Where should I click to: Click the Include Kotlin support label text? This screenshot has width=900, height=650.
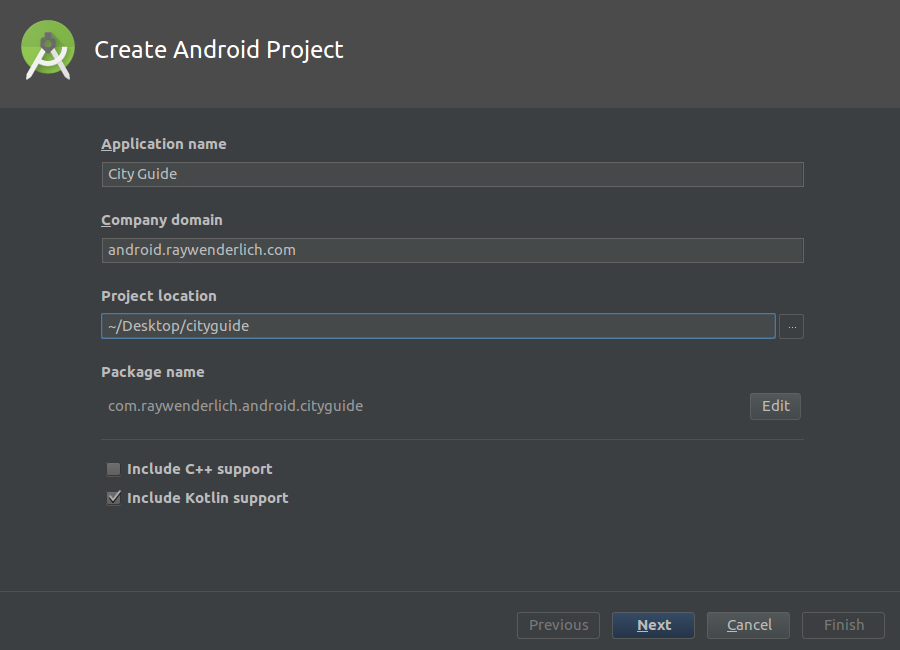[x=208, y=498]
